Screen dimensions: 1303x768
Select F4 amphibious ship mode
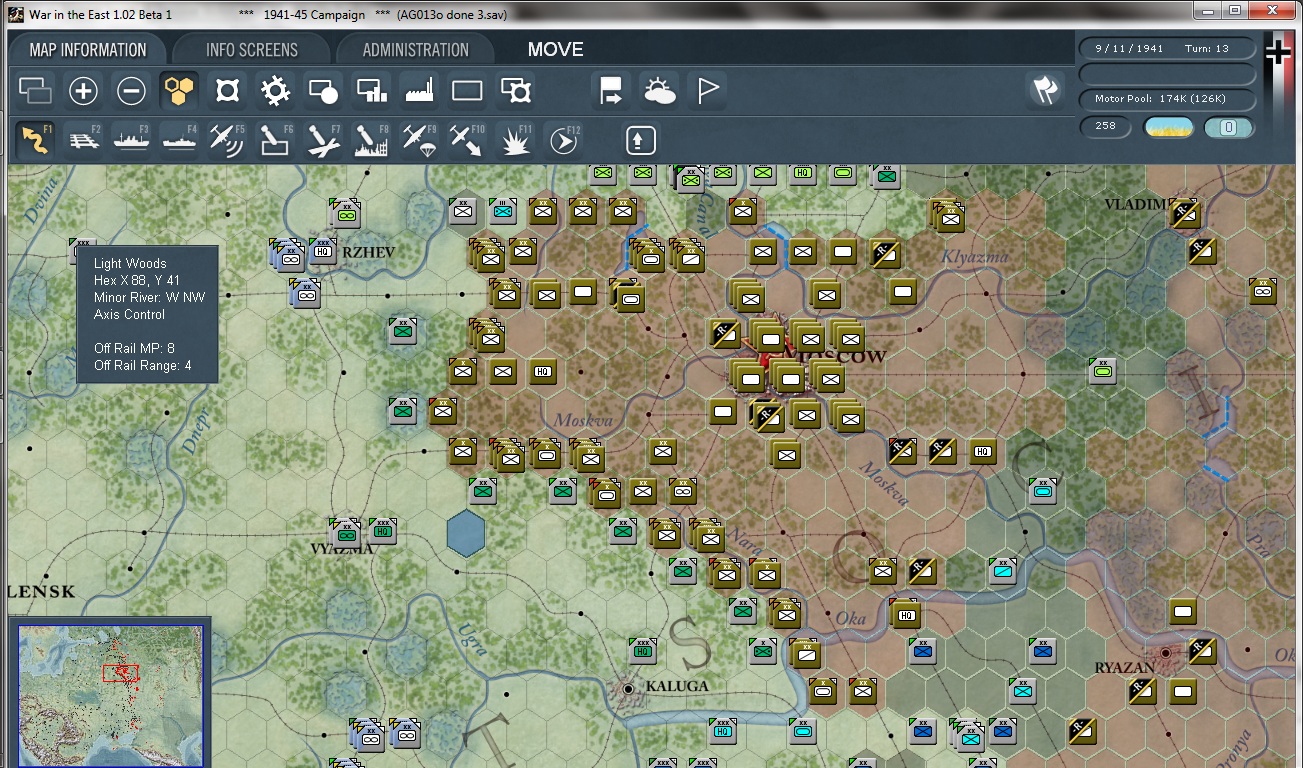point(180,140)
